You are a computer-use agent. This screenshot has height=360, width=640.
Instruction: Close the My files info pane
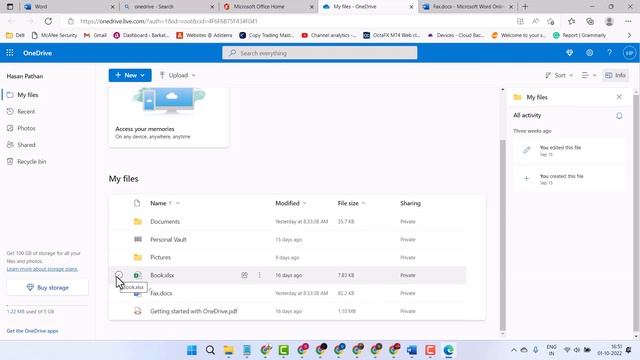pos(619,97)
